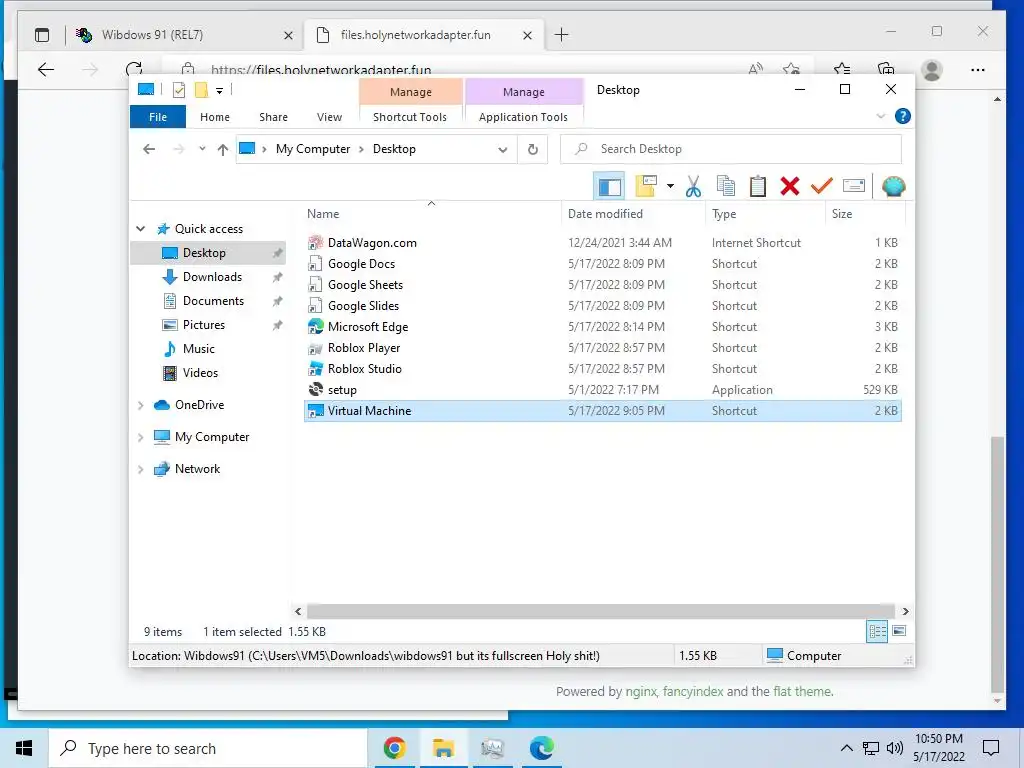Open the File ribbon tab
The height and width of the screenshot is (768, 1024).
click(x=158, y=117)
